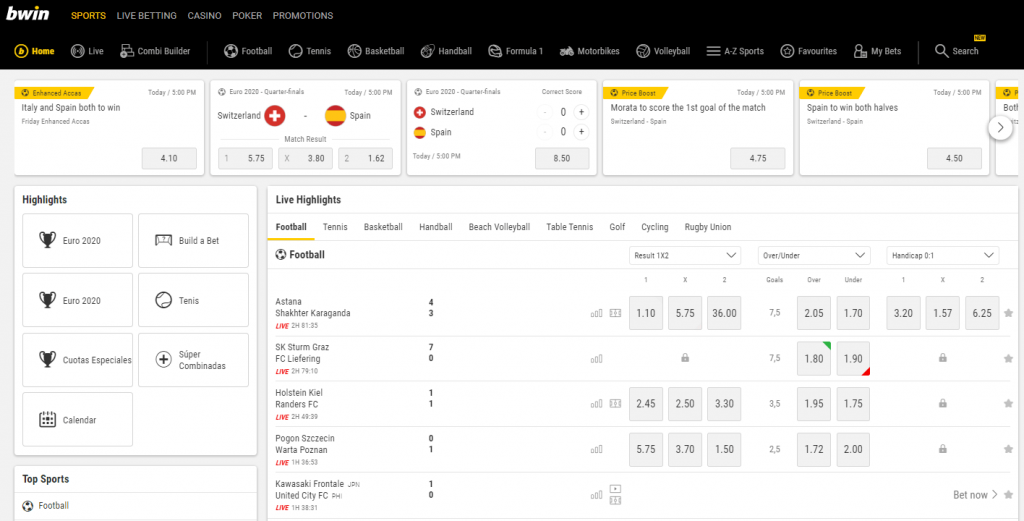Open the Súper Combinadas tile
The image size is (1024, 521).
193,360
